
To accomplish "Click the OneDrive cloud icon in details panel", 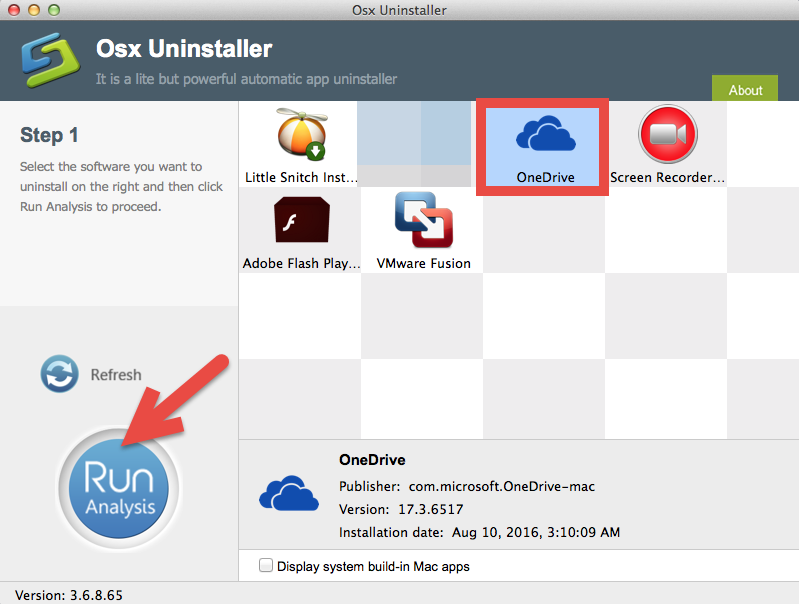I will click(x=289, y=493).
